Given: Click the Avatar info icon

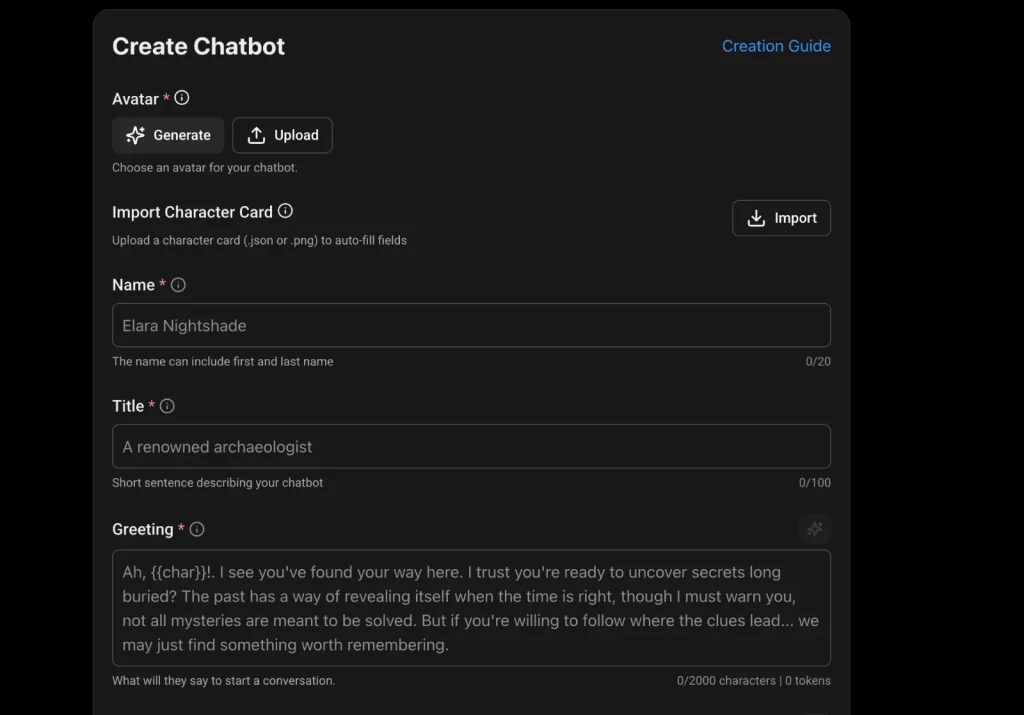Looking at the screenshot, I should click(182, 98).
